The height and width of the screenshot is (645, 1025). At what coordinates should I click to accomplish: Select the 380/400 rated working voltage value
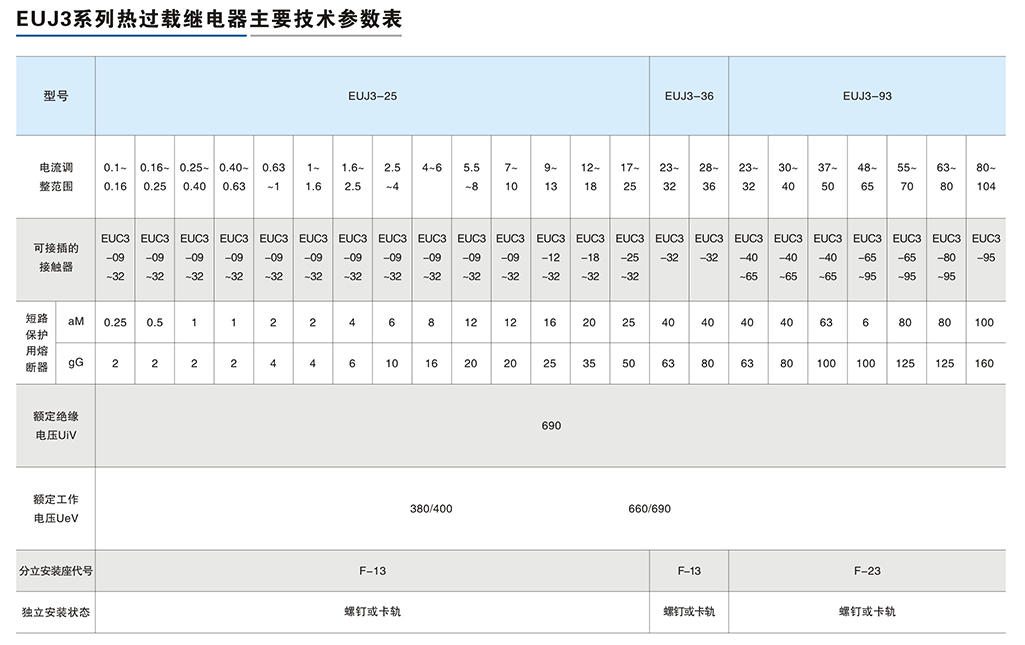[x=431, y=509]
